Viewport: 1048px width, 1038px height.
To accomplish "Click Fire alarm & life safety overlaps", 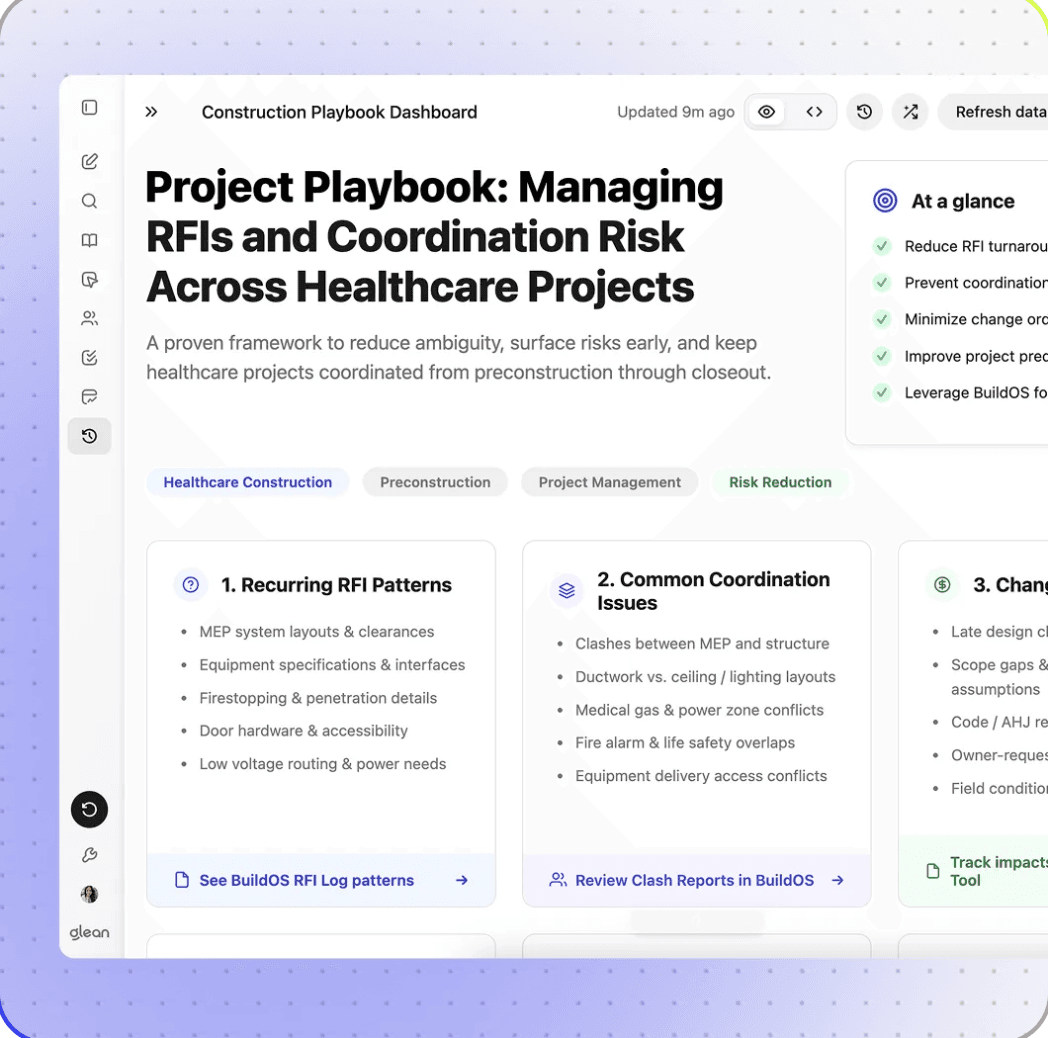I will pos(685,743).
